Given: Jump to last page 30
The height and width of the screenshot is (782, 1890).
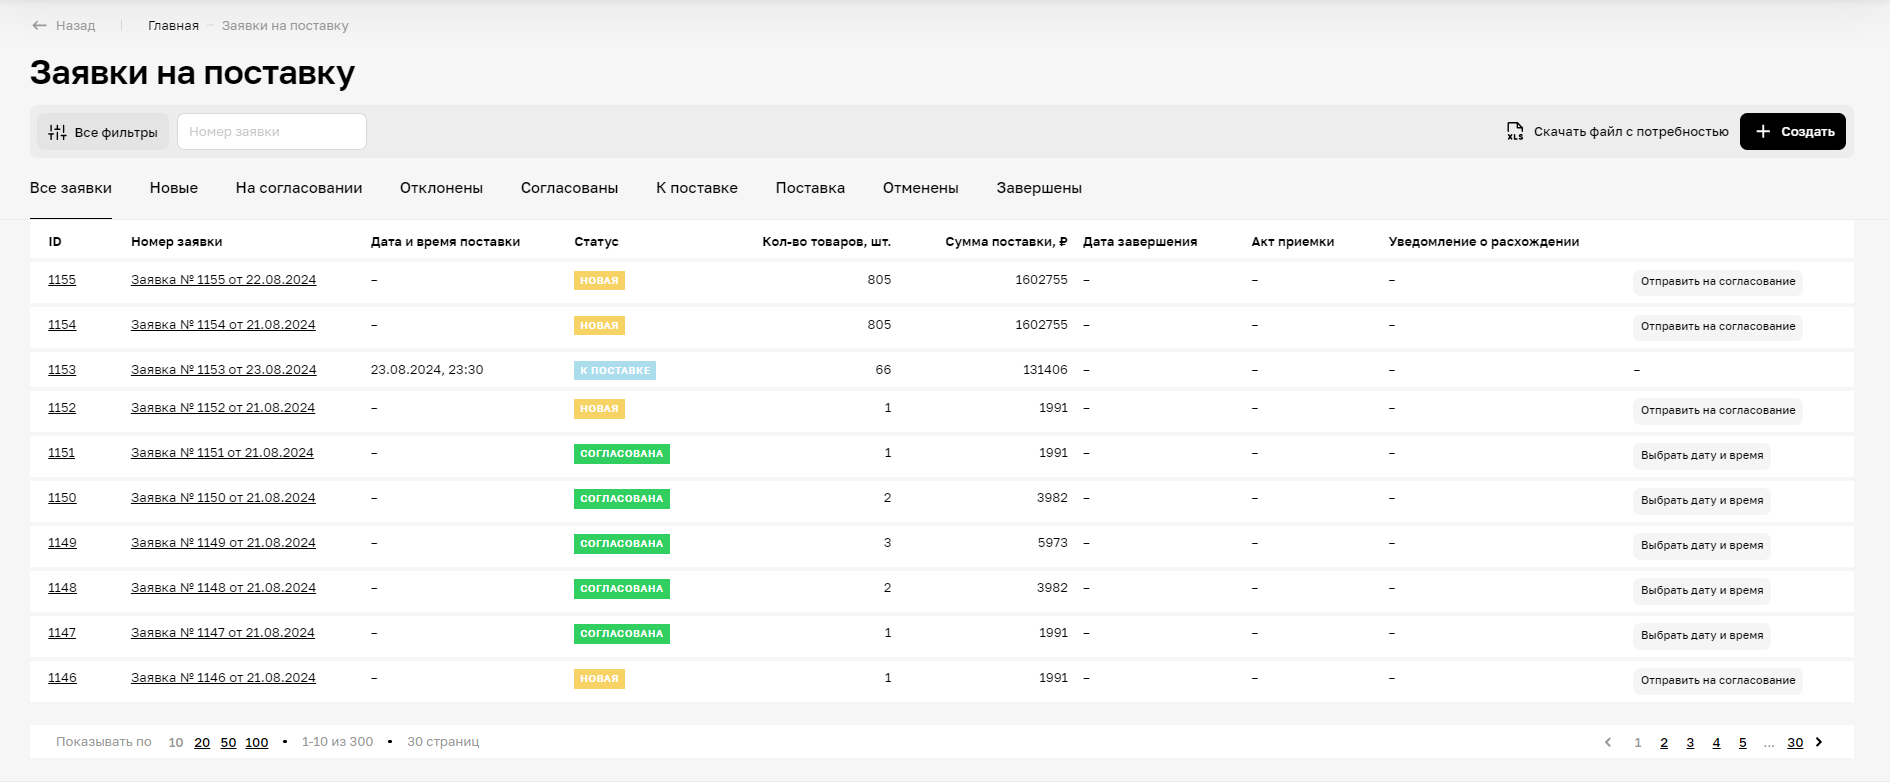Looking at the screenshot, I should point(1795,742).
